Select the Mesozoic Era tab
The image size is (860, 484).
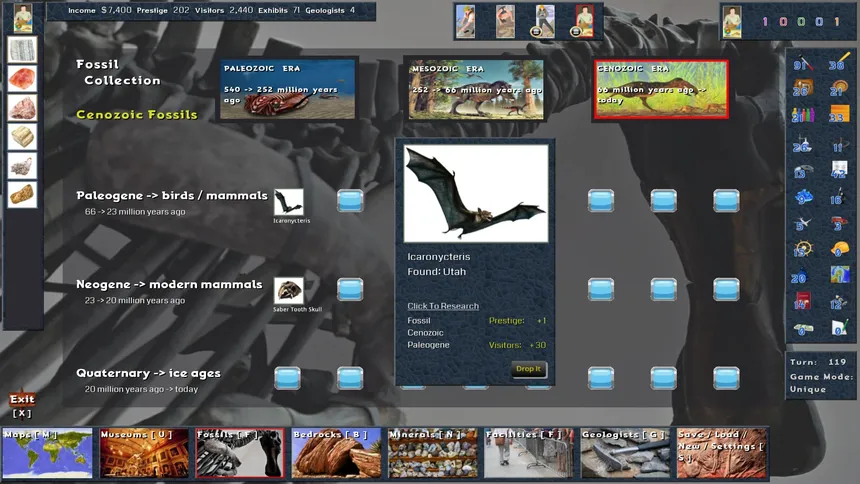coord(476,89)
